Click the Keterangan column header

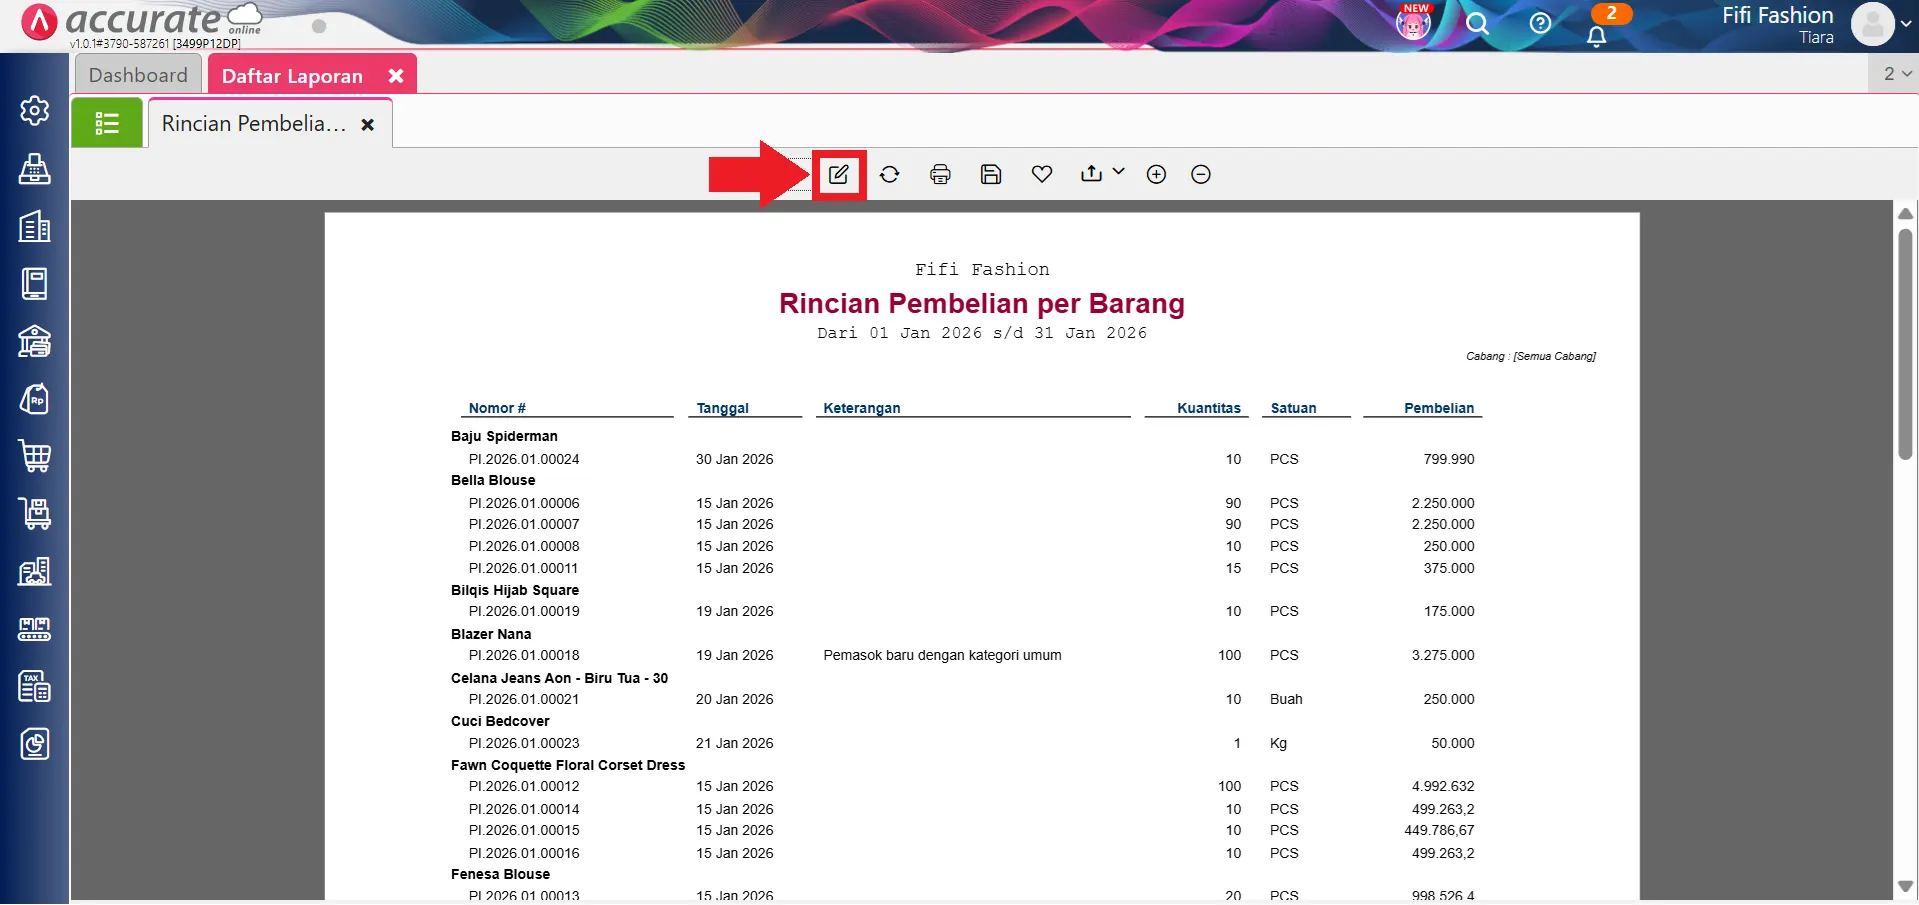(862, 408)
